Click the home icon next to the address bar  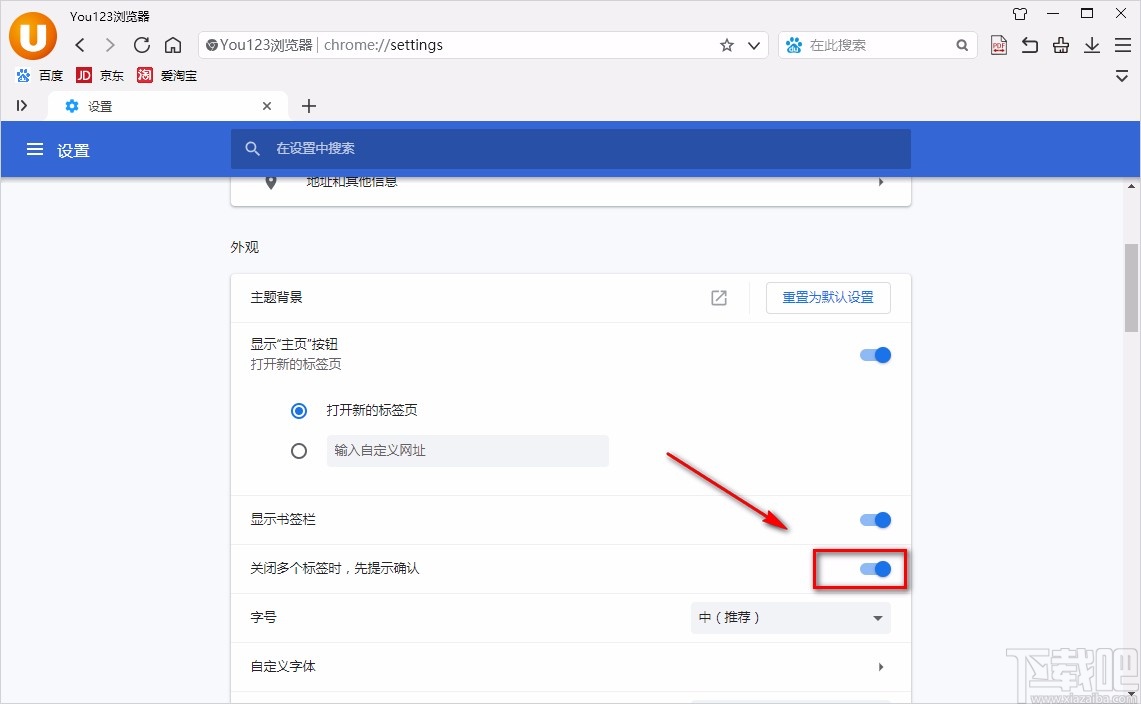point(172,45)
